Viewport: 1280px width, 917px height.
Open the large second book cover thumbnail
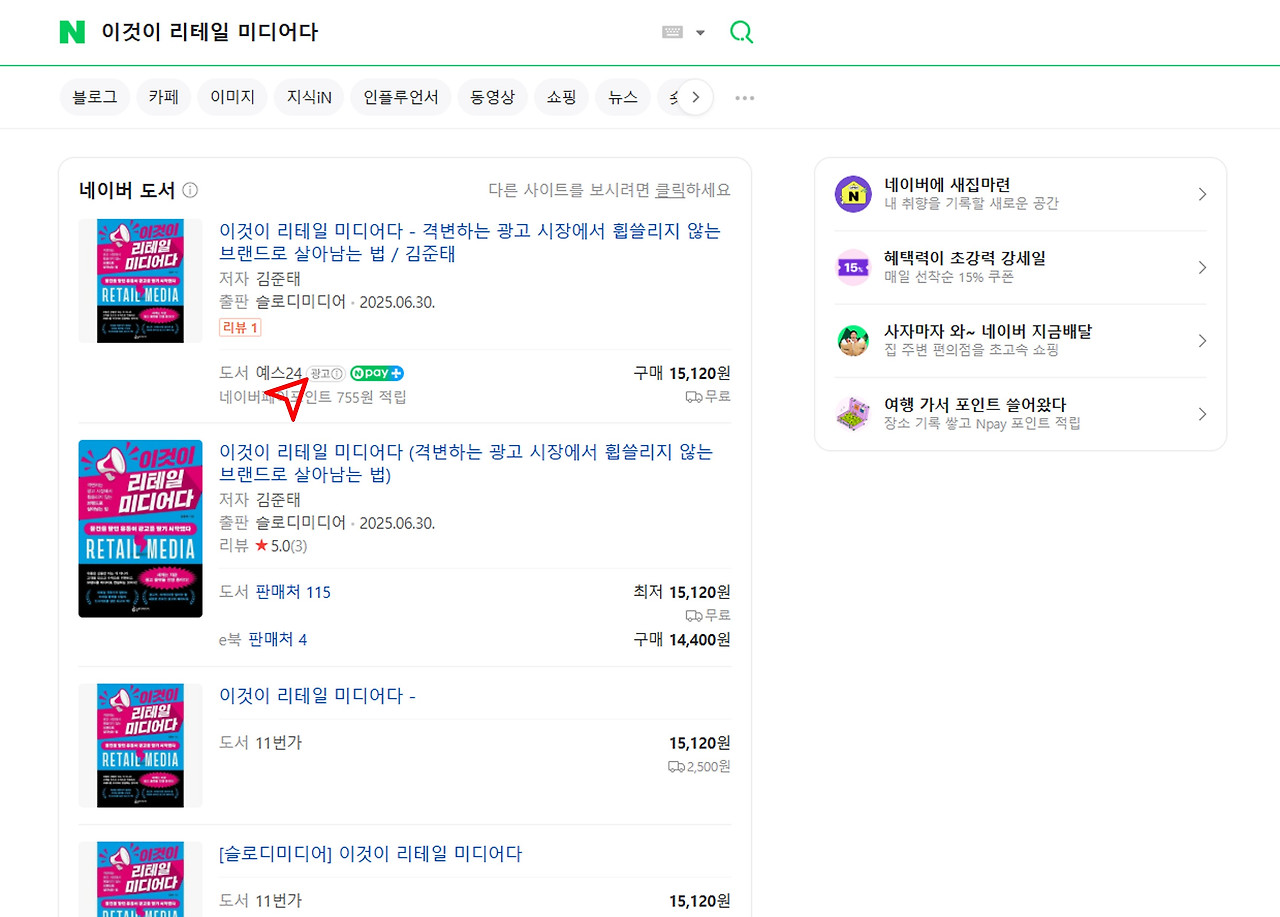pos(140,529)
